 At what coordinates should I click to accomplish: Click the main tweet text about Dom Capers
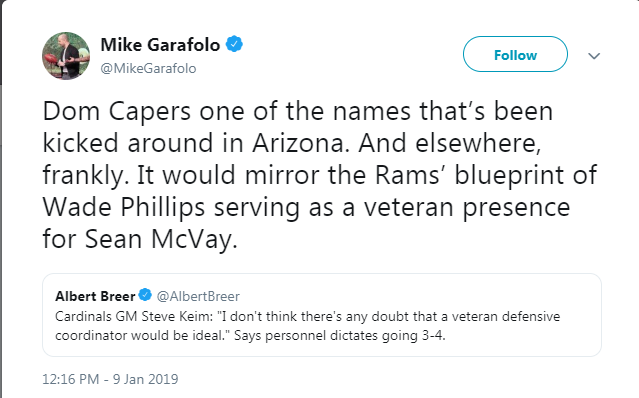click(320, 175)
